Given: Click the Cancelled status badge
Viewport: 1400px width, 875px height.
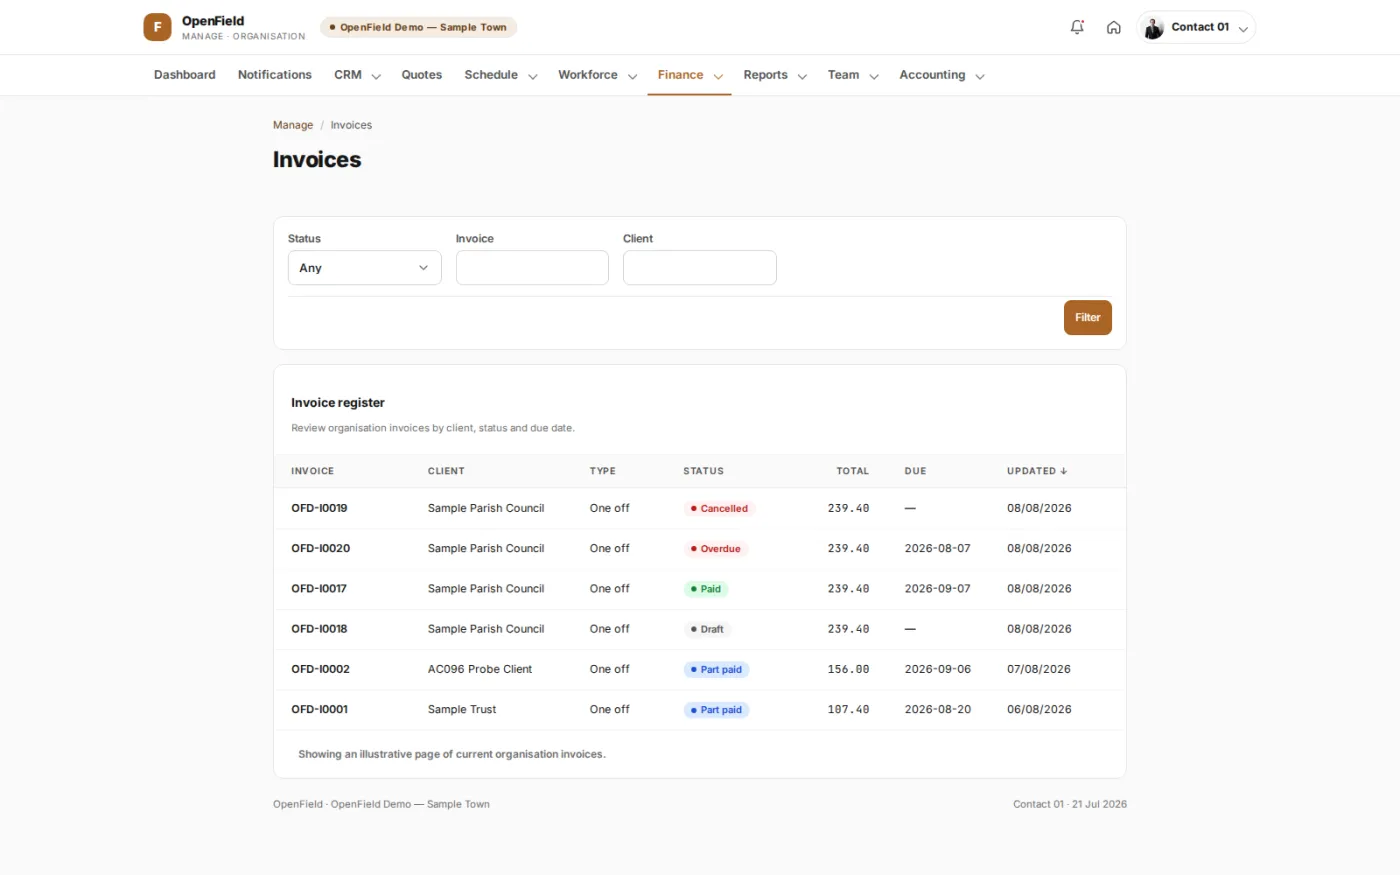Looking at the screenshot, I should pos(719,508).
